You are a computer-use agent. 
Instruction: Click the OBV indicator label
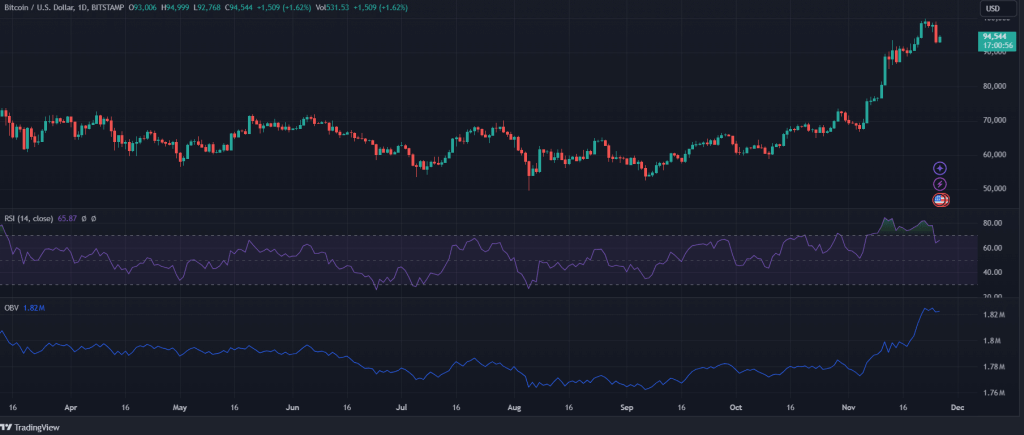(x=10, y=307)
